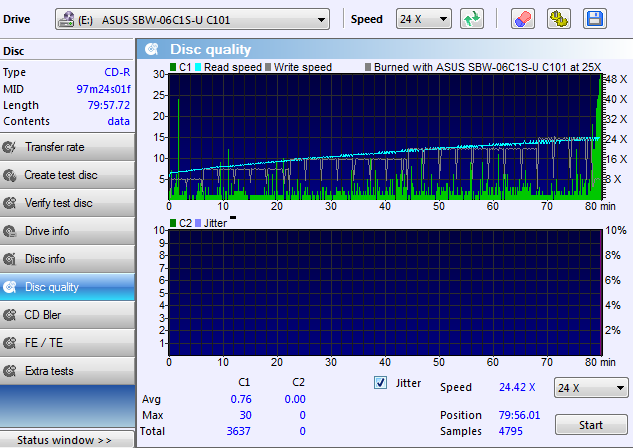This screenshot has height=448, width=633.
Task: Click the cyan Read speed legend swatch
Action: click(198, 67)
